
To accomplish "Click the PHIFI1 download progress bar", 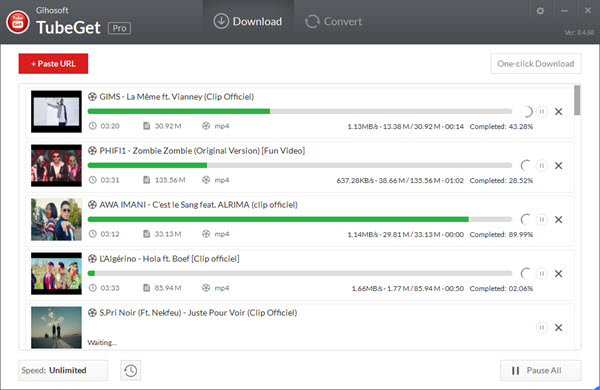I will click(300, 165).
